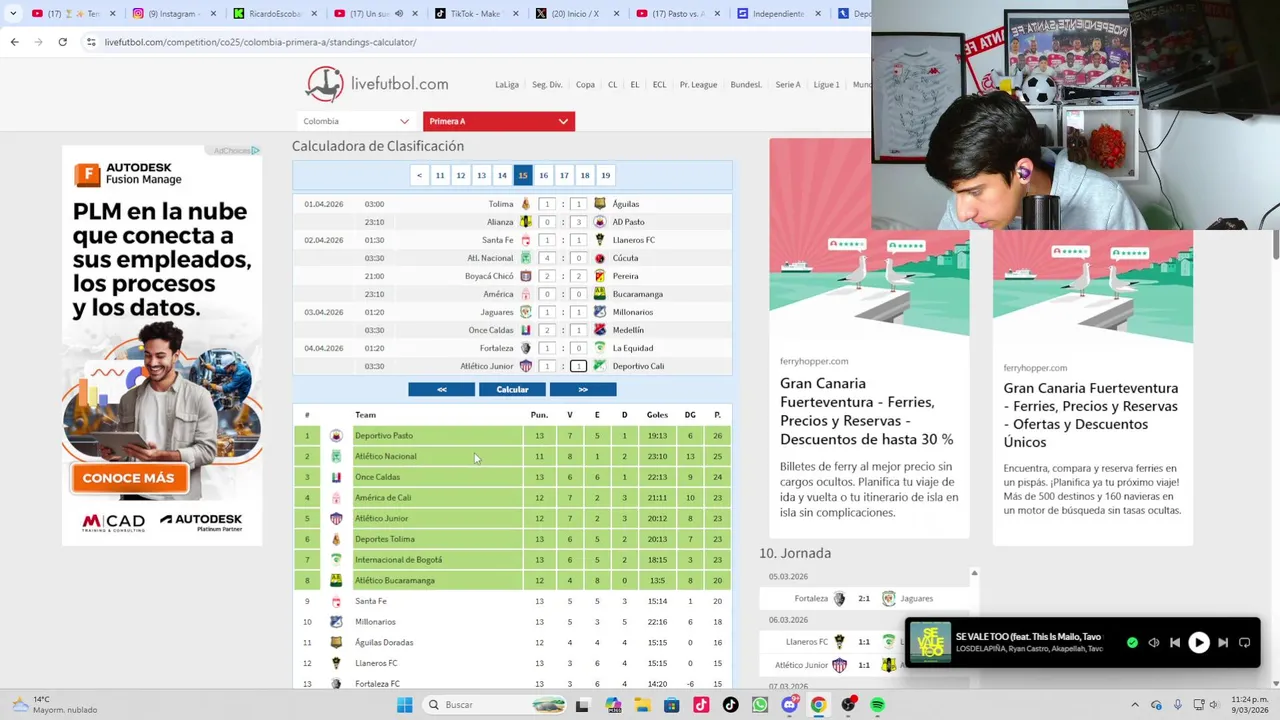
Task: Play the song in media widget
Action: click(x=1198, y=643)
